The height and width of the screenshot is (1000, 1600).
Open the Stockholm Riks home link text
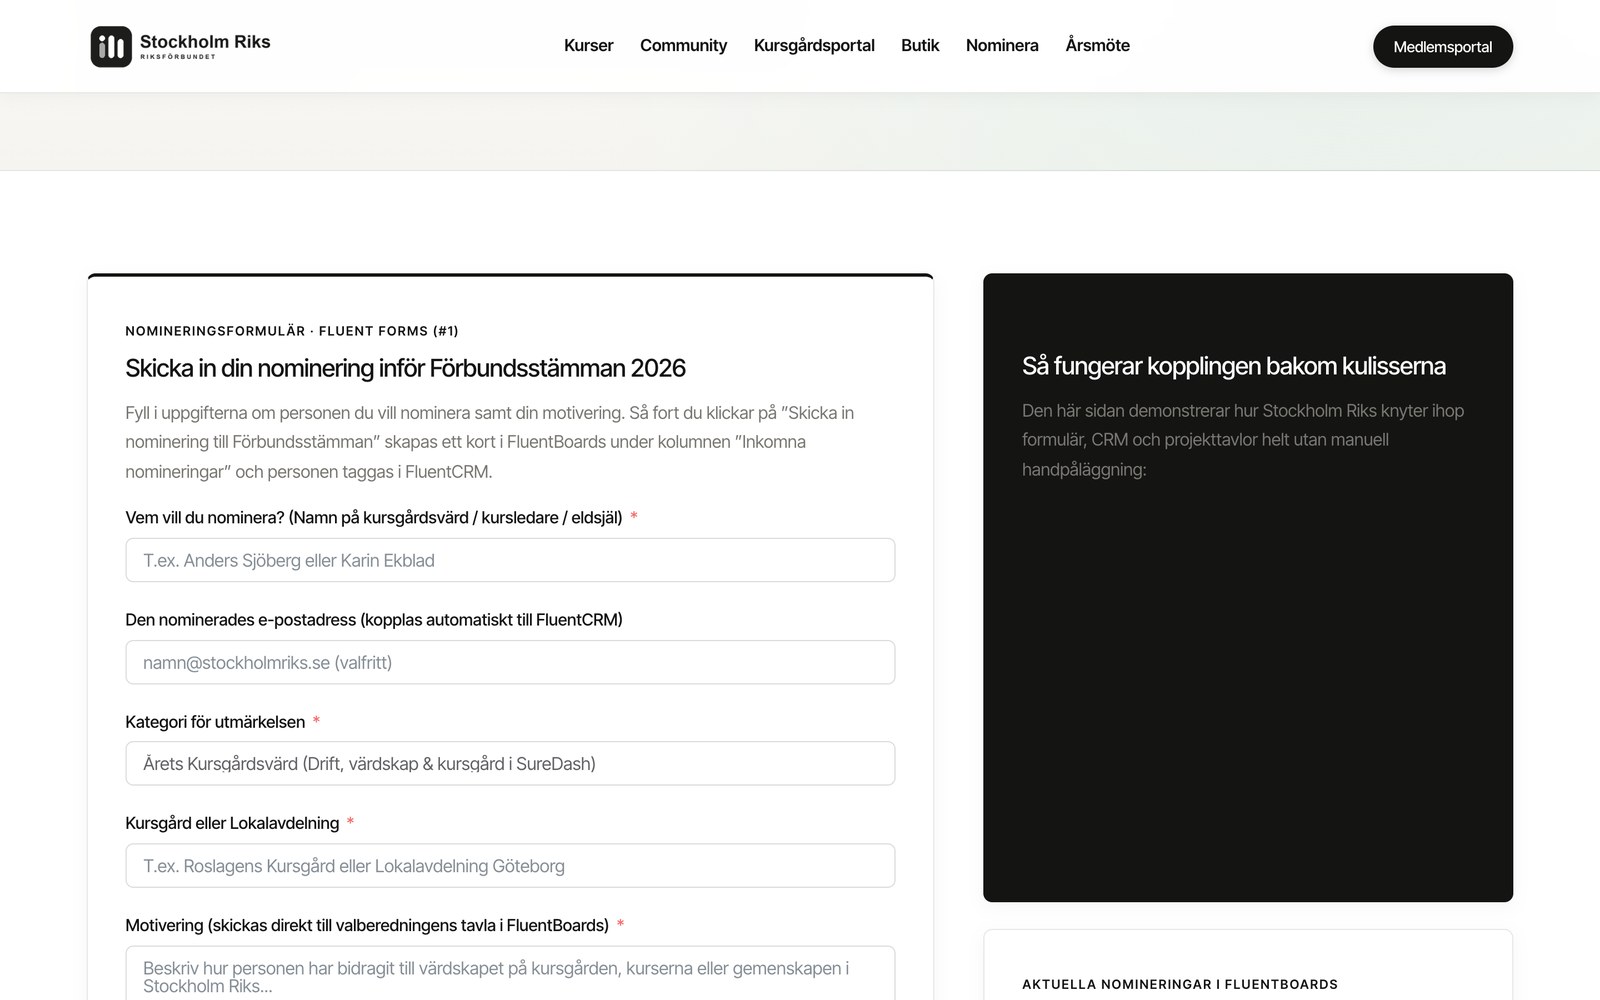click(205, 42)
